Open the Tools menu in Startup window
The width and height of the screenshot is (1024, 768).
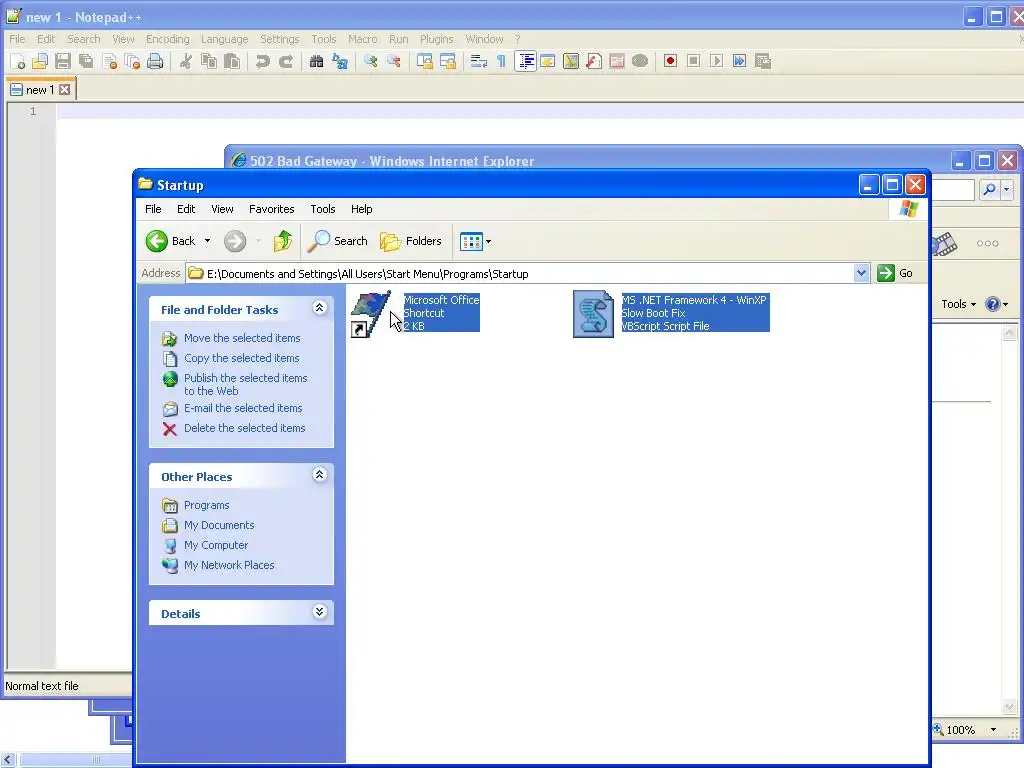(x=323, y=209)
